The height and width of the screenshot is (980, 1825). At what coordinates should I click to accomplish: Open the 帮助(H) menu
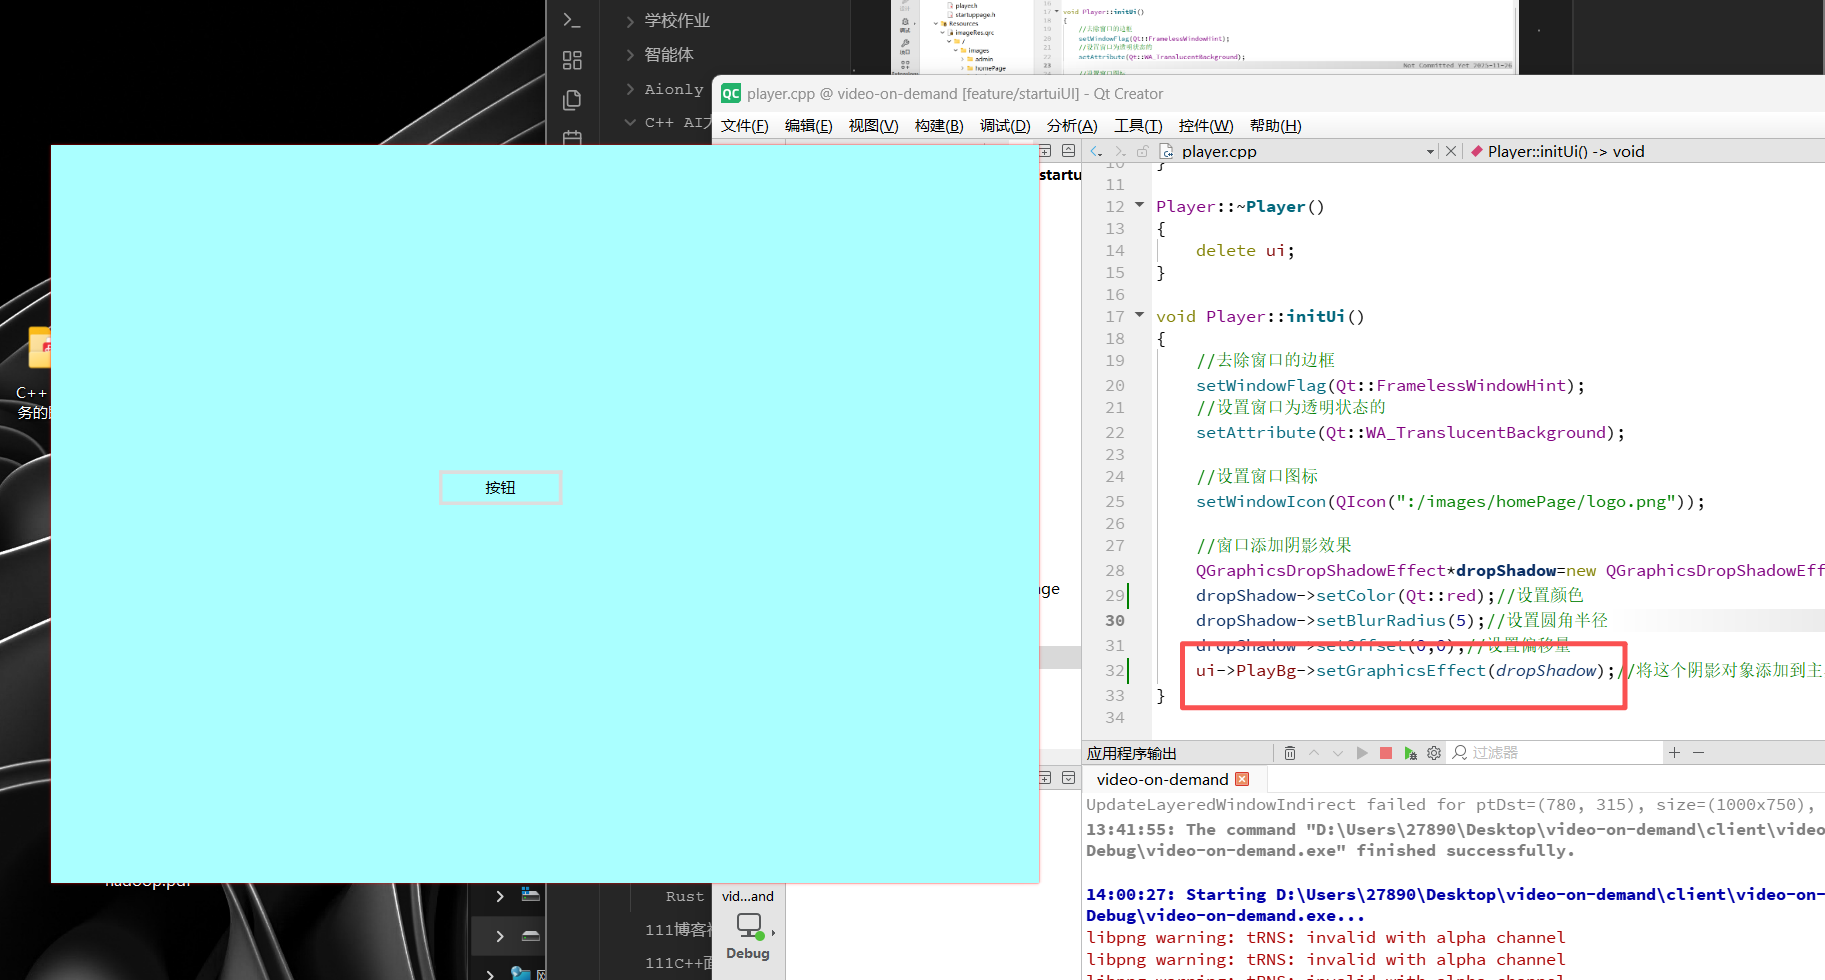pos(1275,126)
